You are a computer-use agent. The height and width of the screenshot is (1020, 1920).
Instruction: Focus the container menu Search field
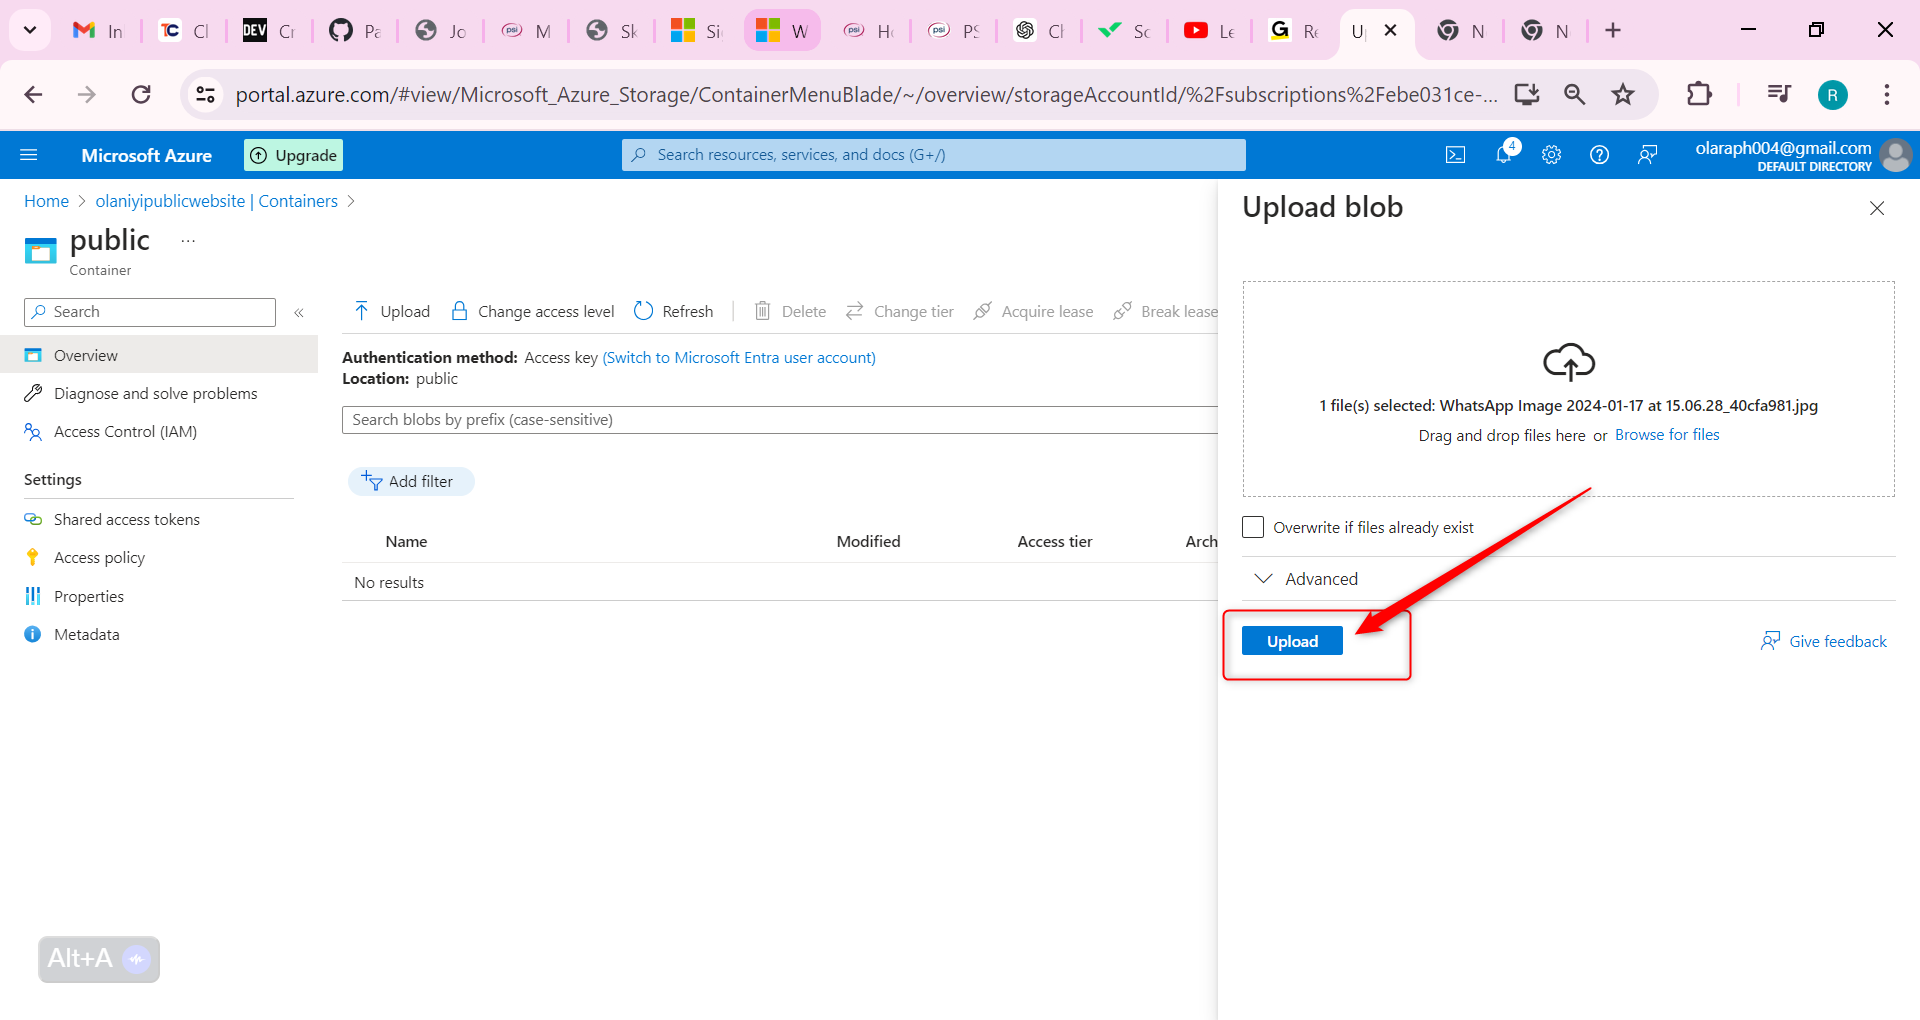click(x=150, y=312)
